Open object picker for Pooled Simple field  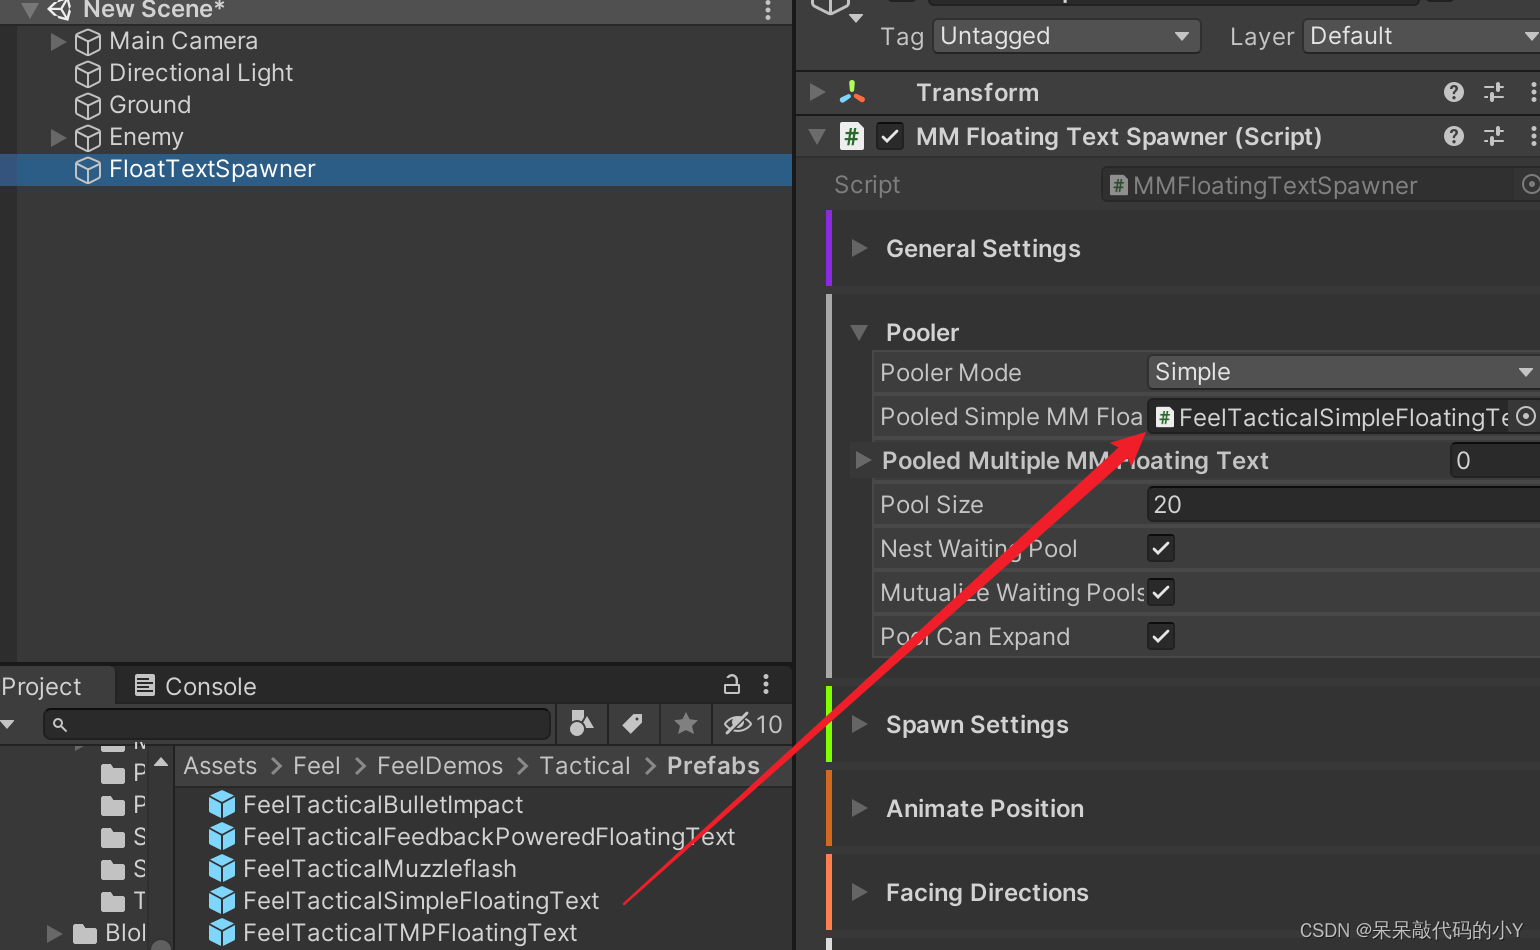coord(1525,417)
